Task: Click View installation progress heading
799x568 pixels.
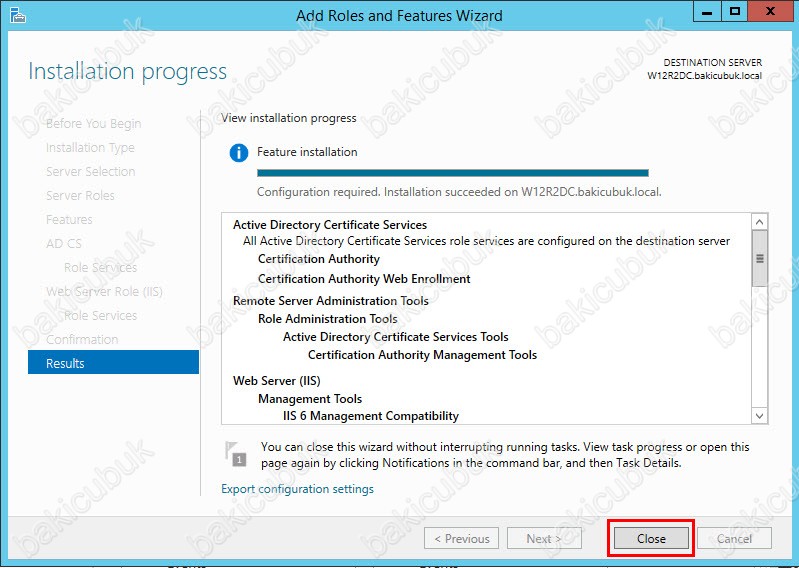Action: coord(288,118)
